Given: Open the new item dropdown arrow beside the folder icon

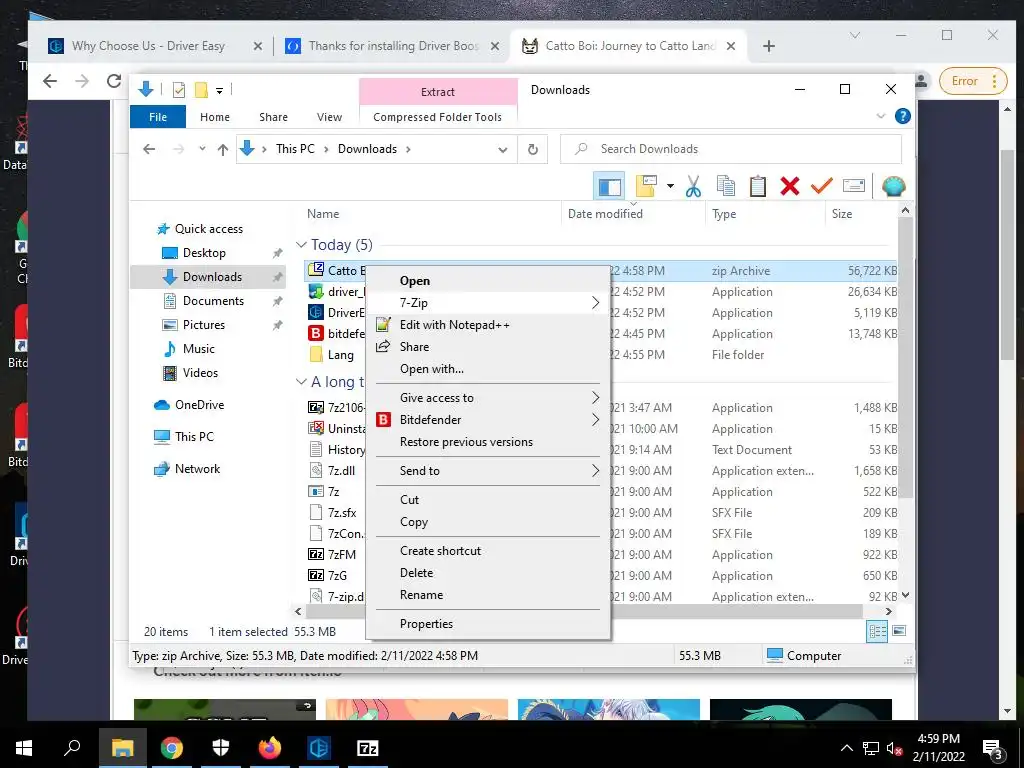Looking at the screenshot, I should pos(670,186).
